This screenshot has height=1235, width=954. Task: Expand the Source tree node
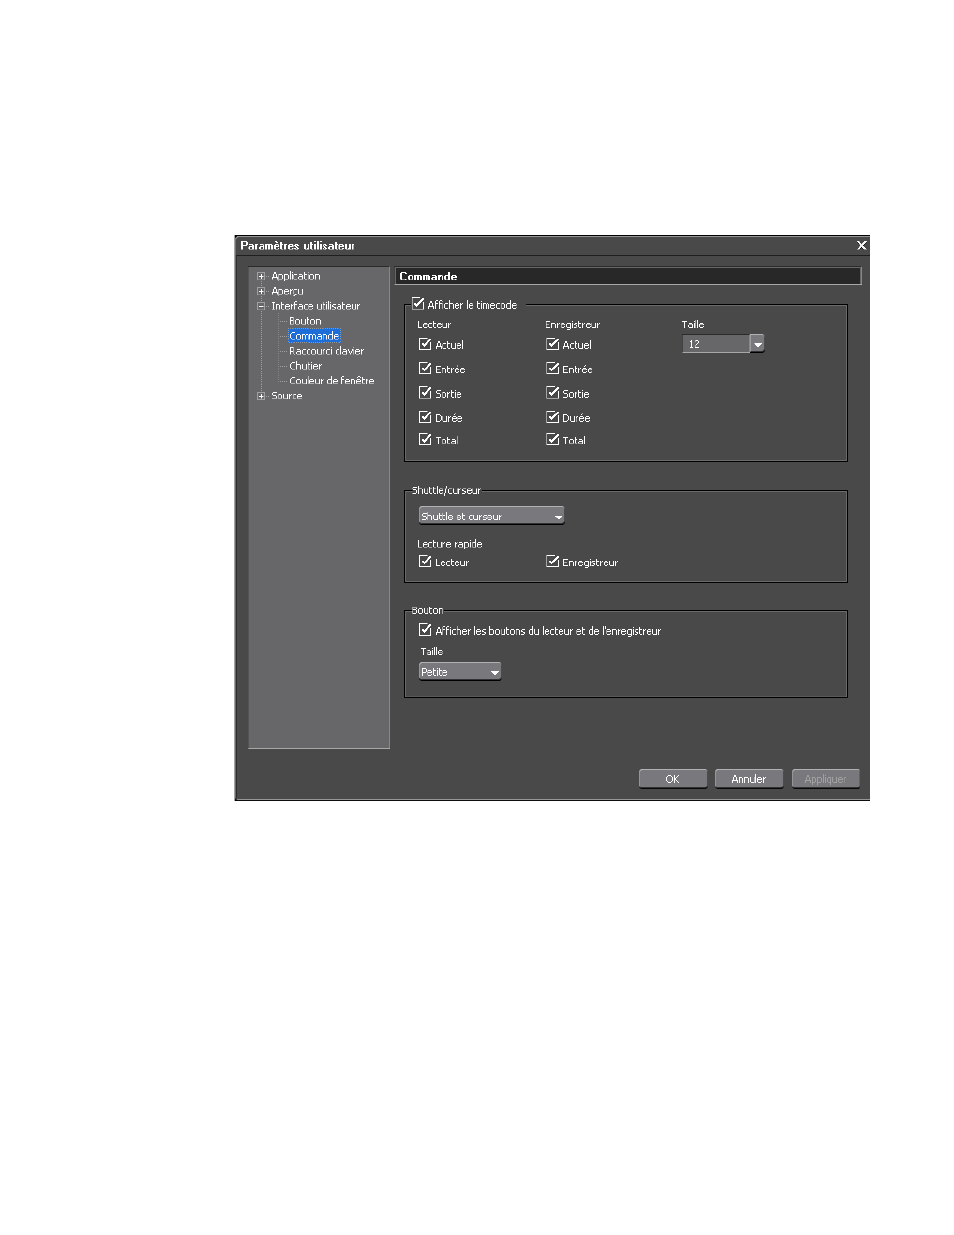261,396
